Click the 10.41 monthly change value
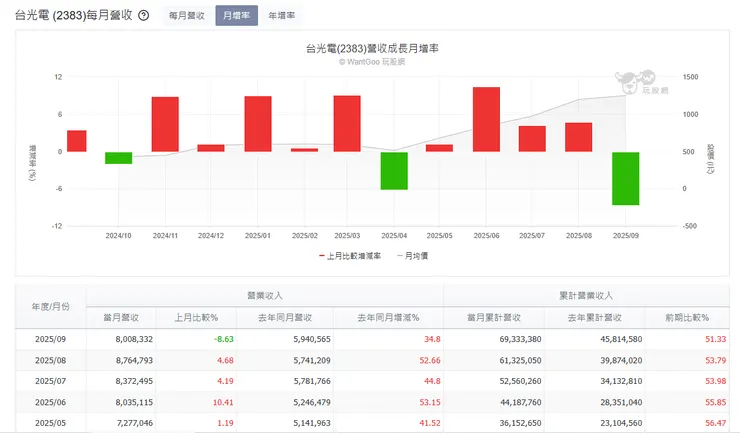The height and width of the screenshot is (433, 740). [x=223, y=402]
